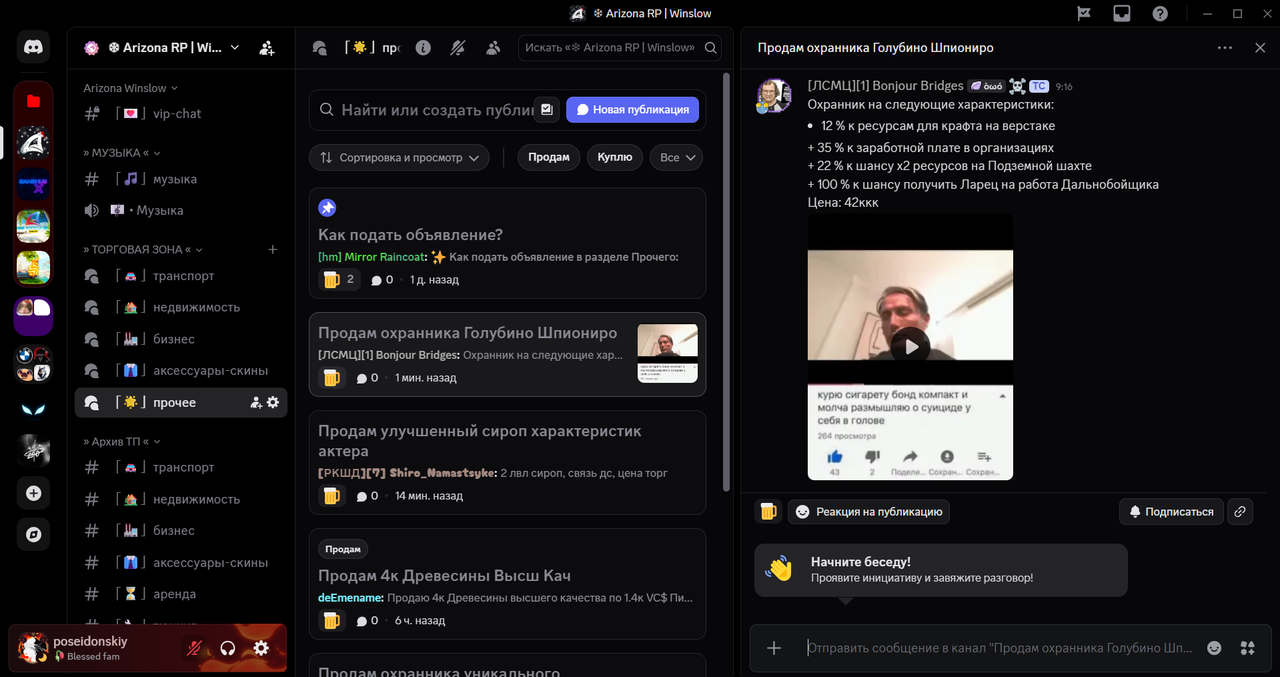This screenshot has width=1280, height=677.
Task: Click forum posts list scrollbar
Action: click(x=727, y=280)
